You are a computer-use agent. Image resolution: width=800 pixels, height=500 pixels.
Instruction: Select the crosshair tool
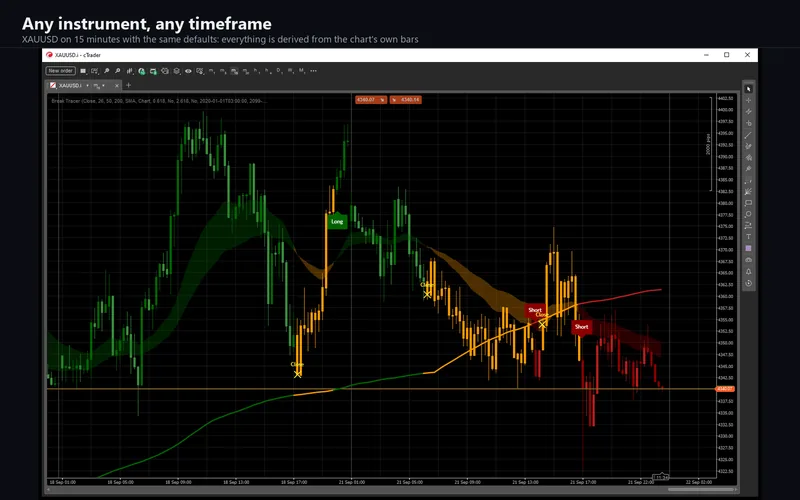tap(748, 100)
